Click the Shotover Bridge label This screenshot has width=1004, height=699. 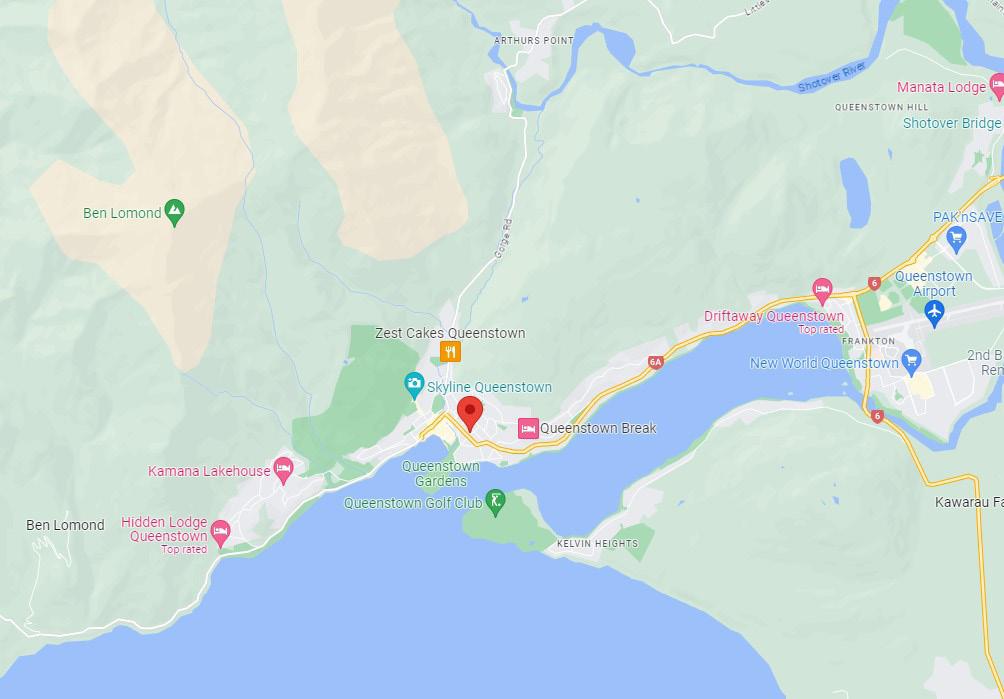[952, 123]
